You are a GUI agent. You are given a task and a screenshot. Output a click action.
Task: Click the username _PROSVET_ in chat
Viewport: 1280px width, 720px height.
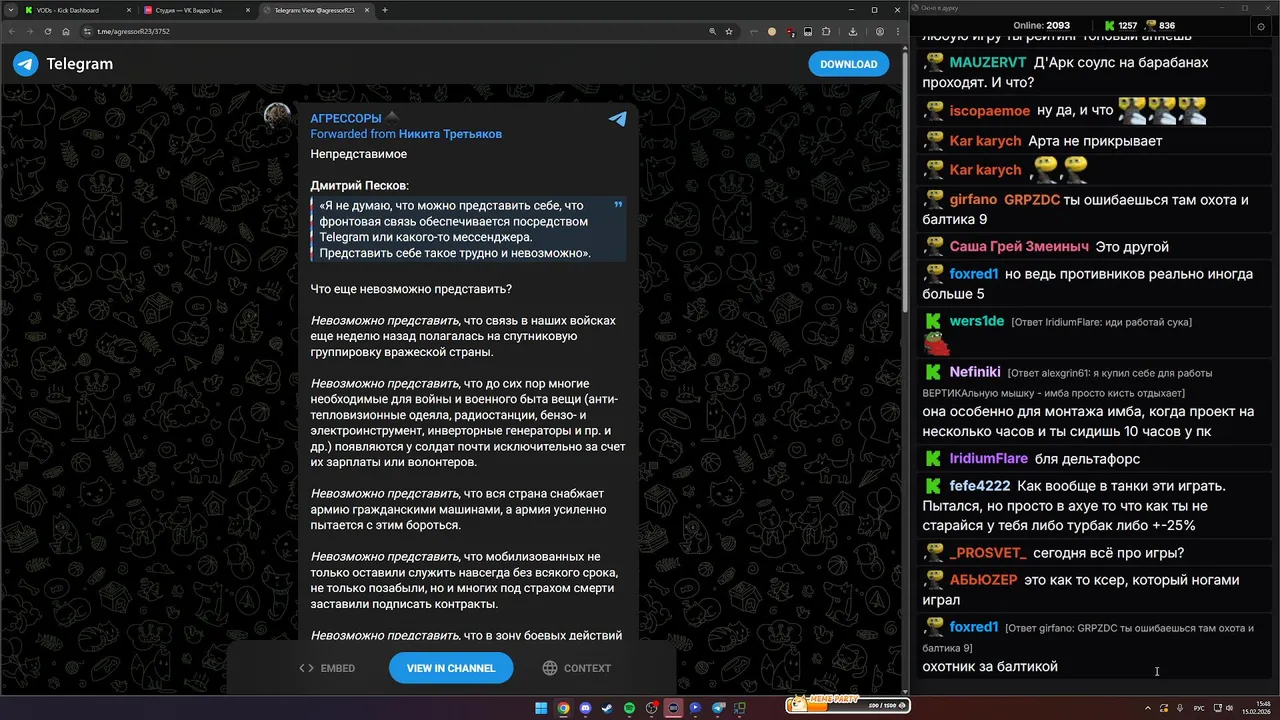(x=988, y=552)
